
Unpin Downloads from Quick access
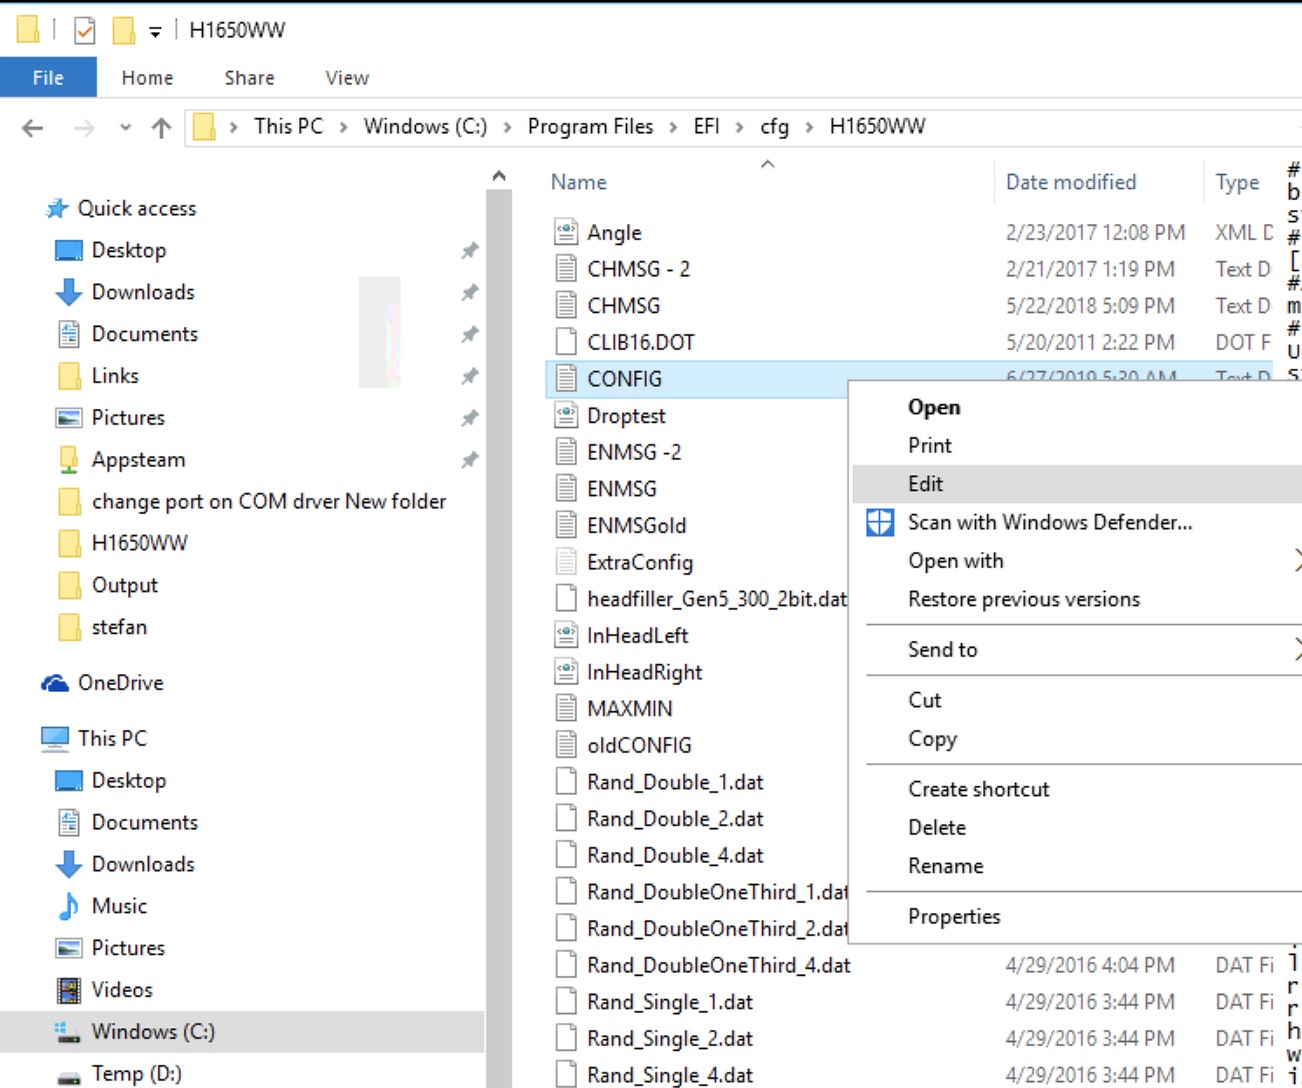[469, 292]
